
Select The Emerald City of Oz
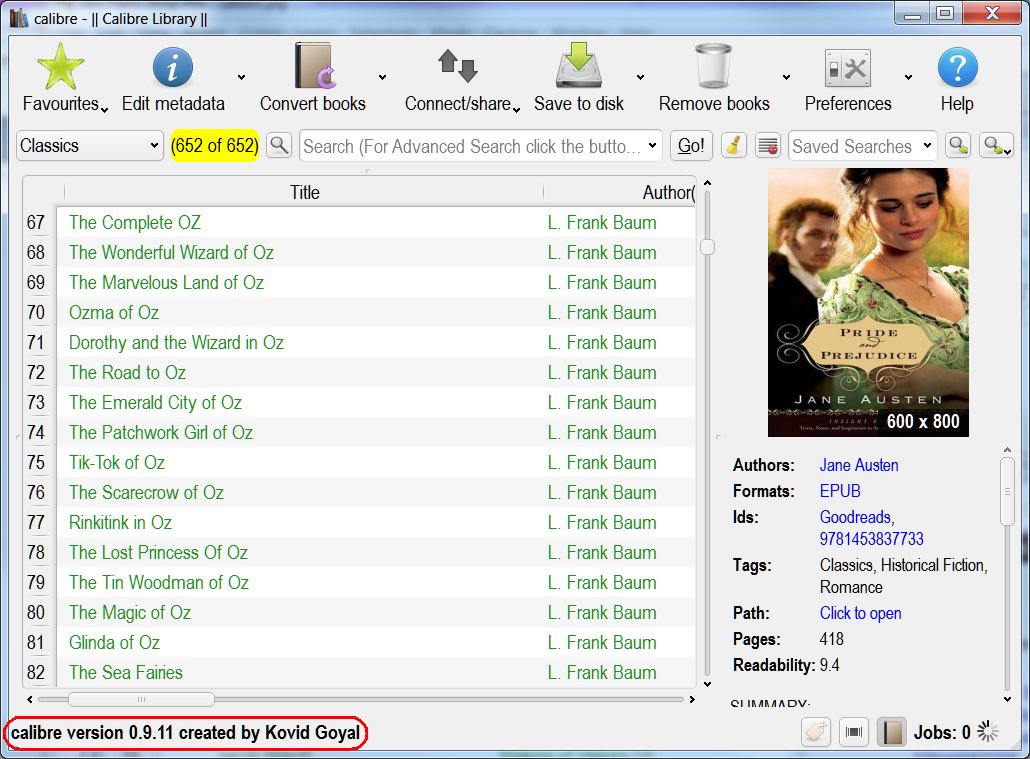tap(376, 402)
